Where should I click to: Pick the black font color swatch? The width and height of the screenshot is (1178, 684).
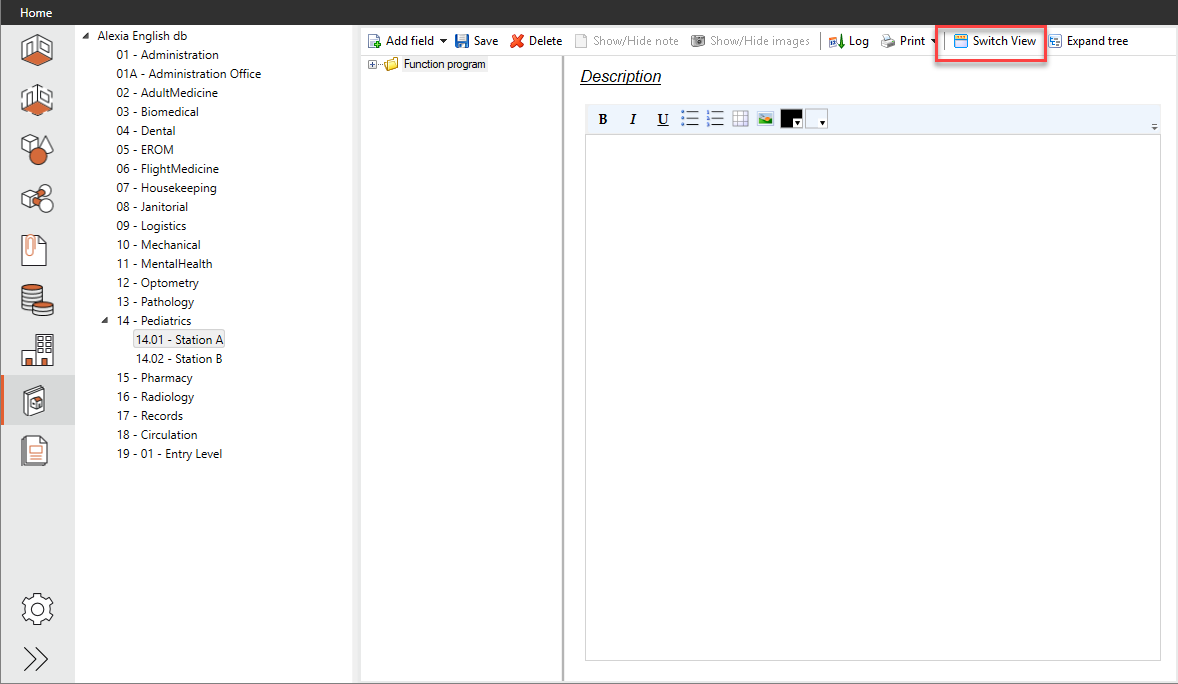(788, 119)
